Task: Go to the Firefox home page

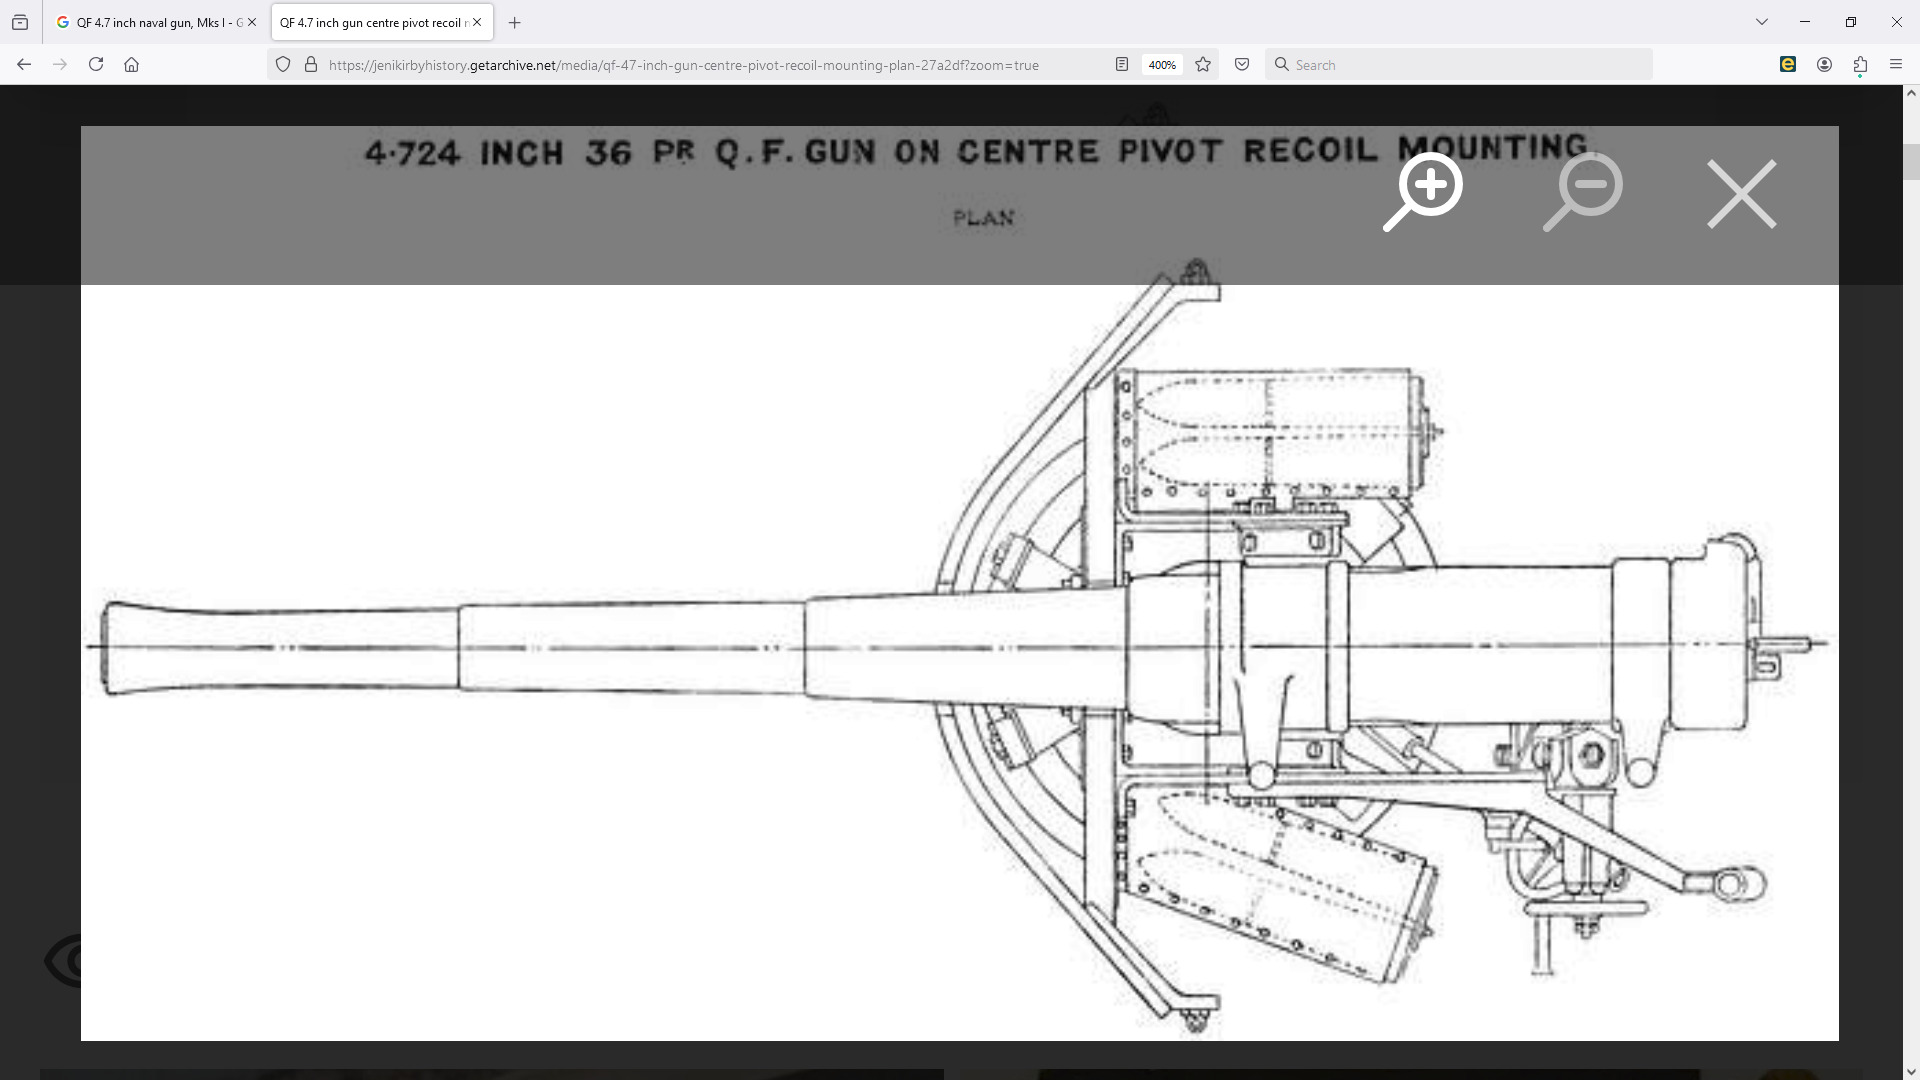Action: click(x=132, y=65)
